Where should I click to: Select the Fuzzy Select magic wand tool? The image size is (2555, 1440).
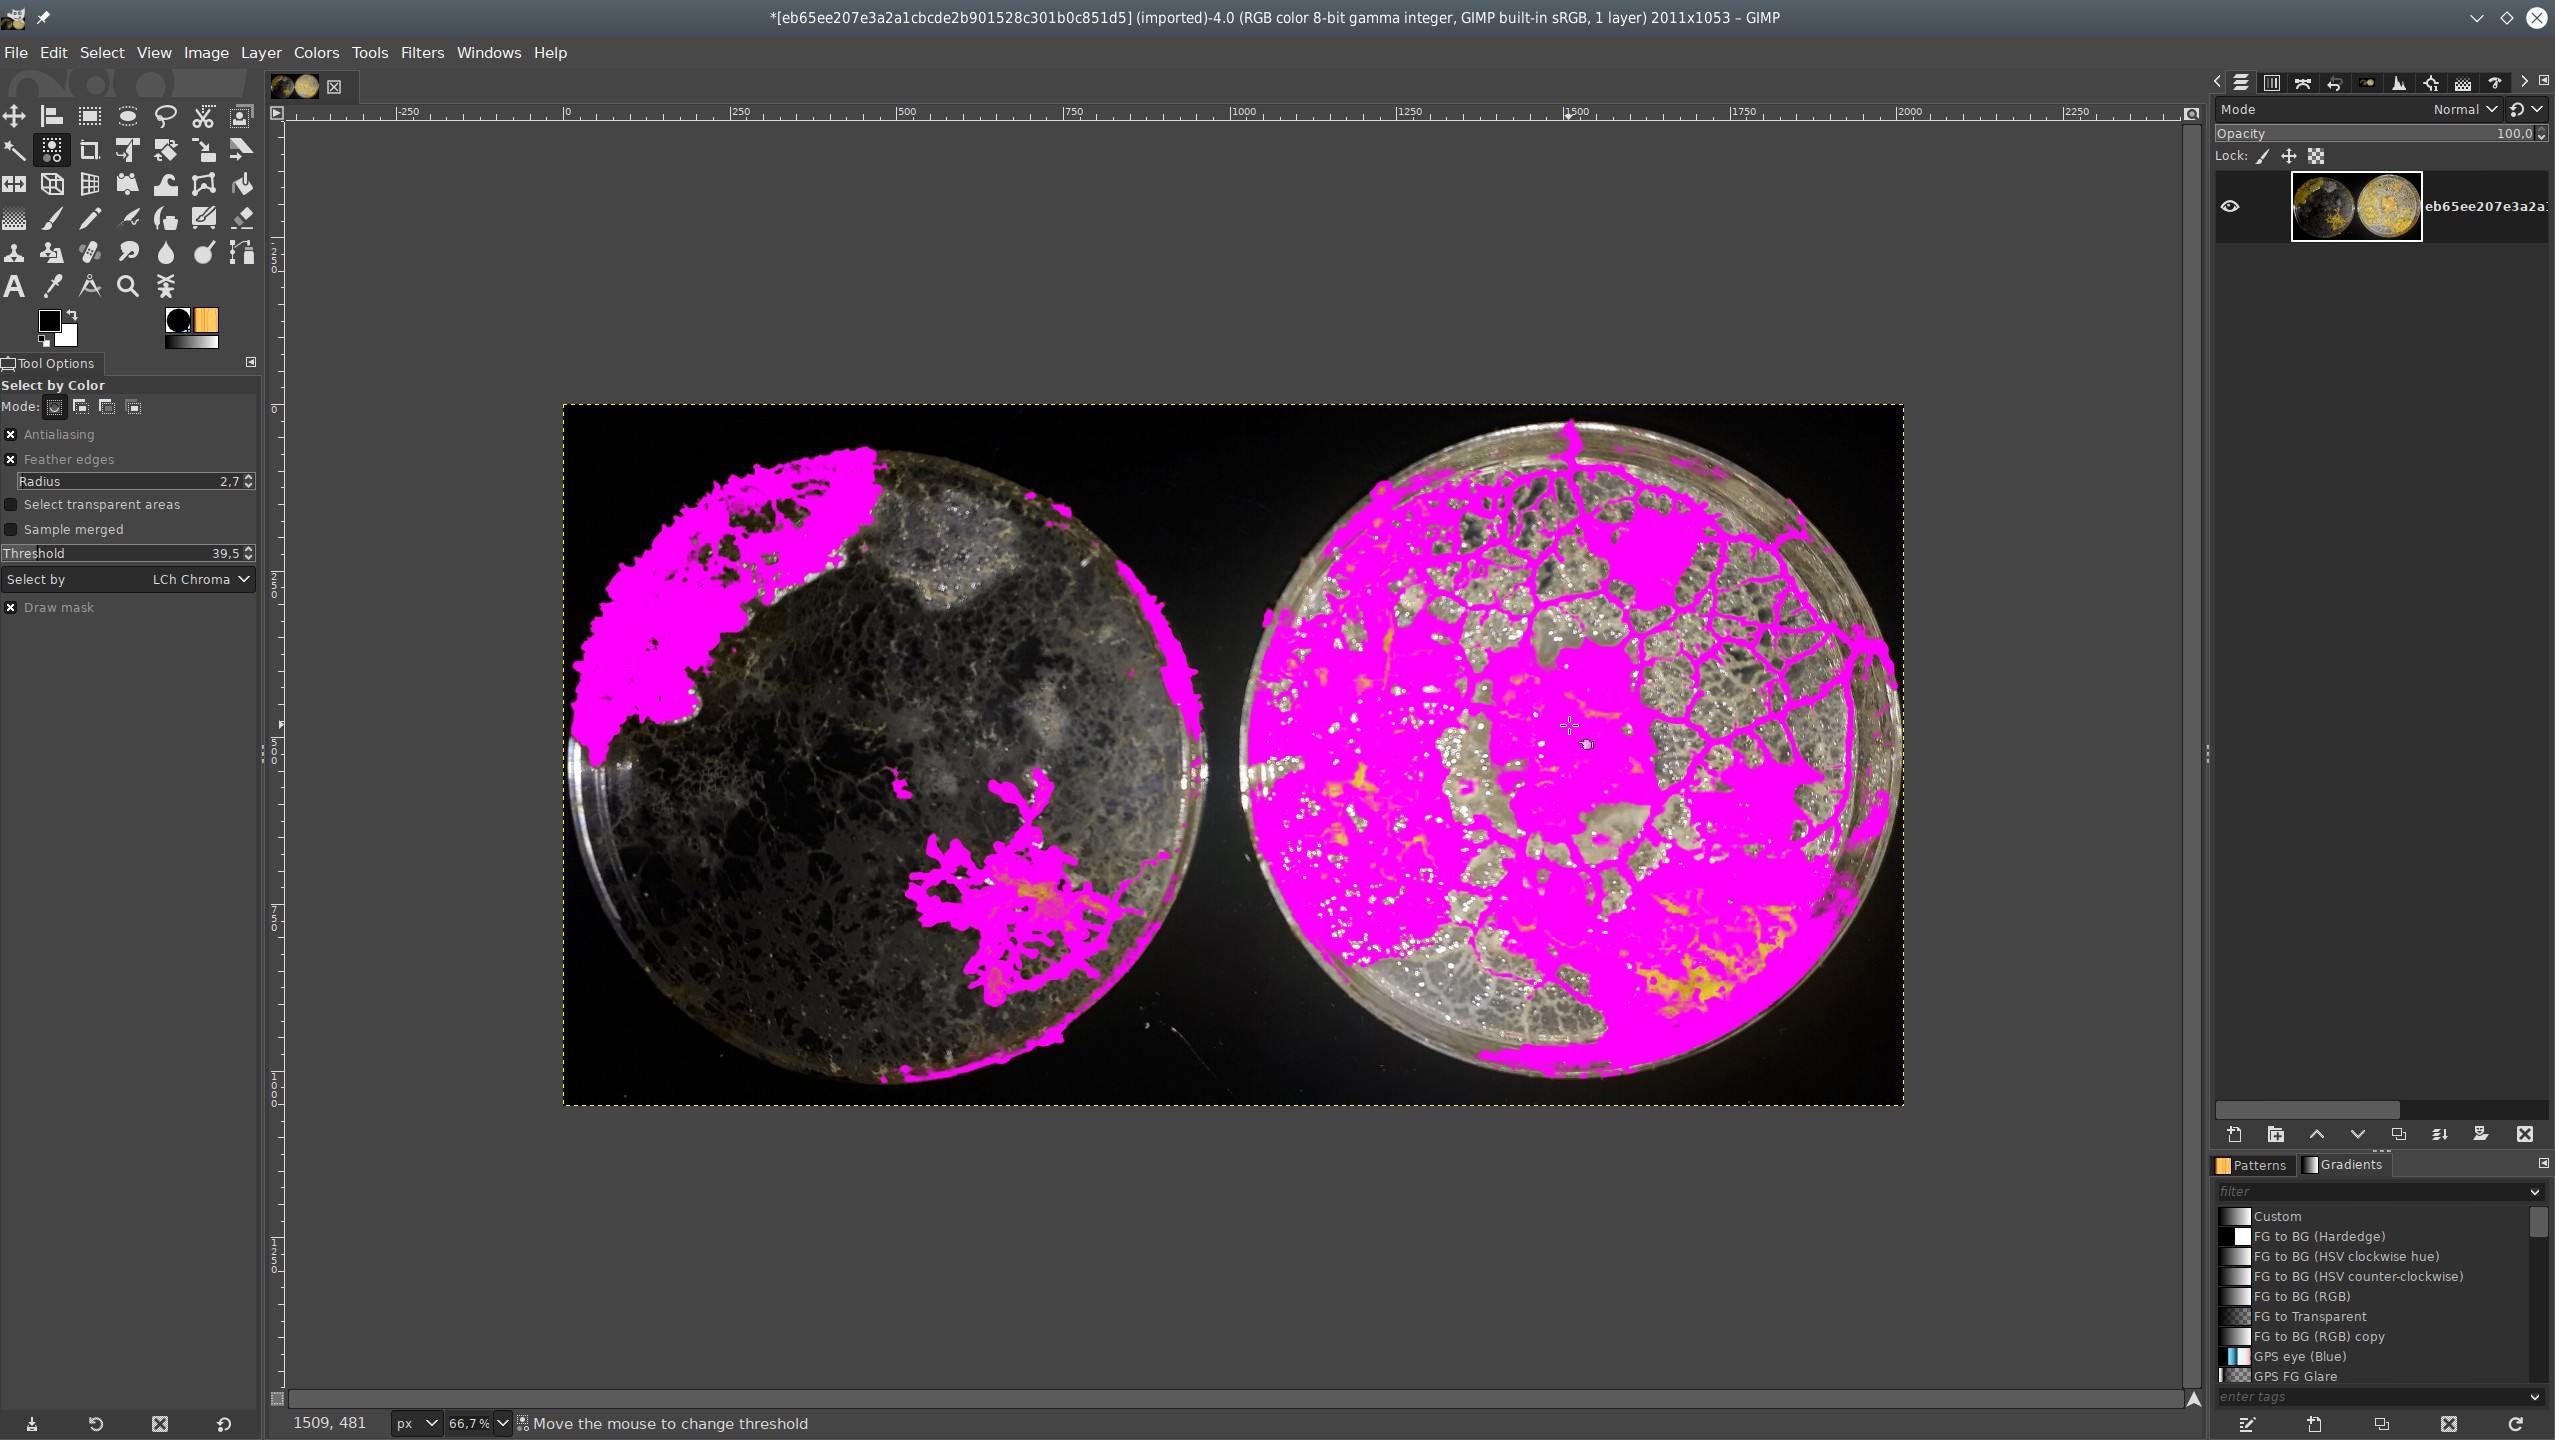coord(14,151)
